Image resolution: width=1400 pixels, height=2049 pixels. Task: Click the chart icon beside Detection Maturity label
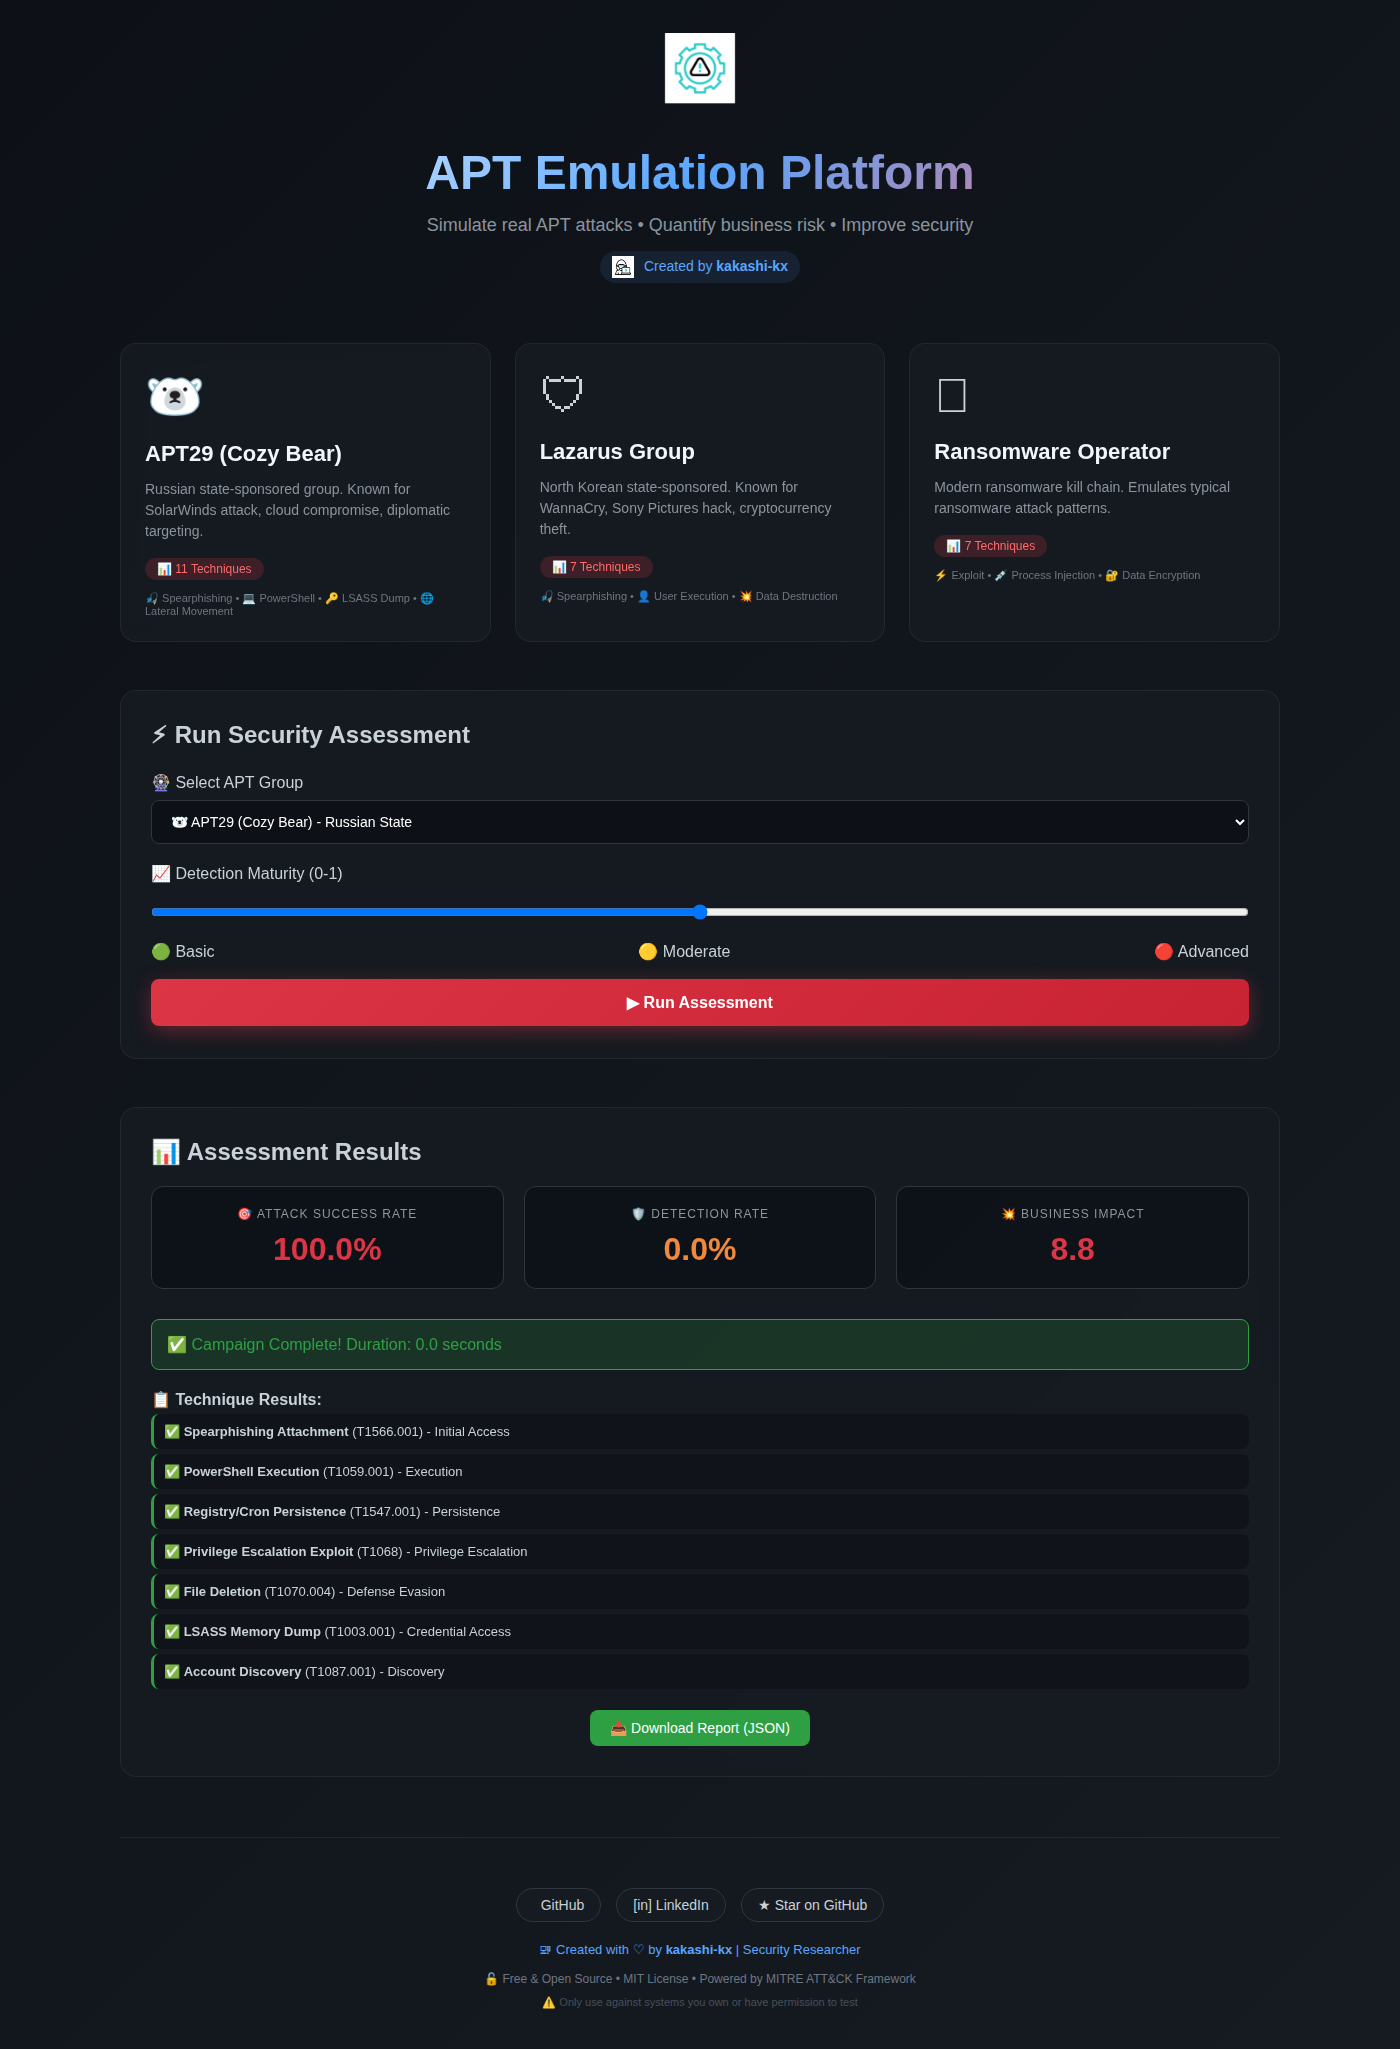(x=161, y=874)
